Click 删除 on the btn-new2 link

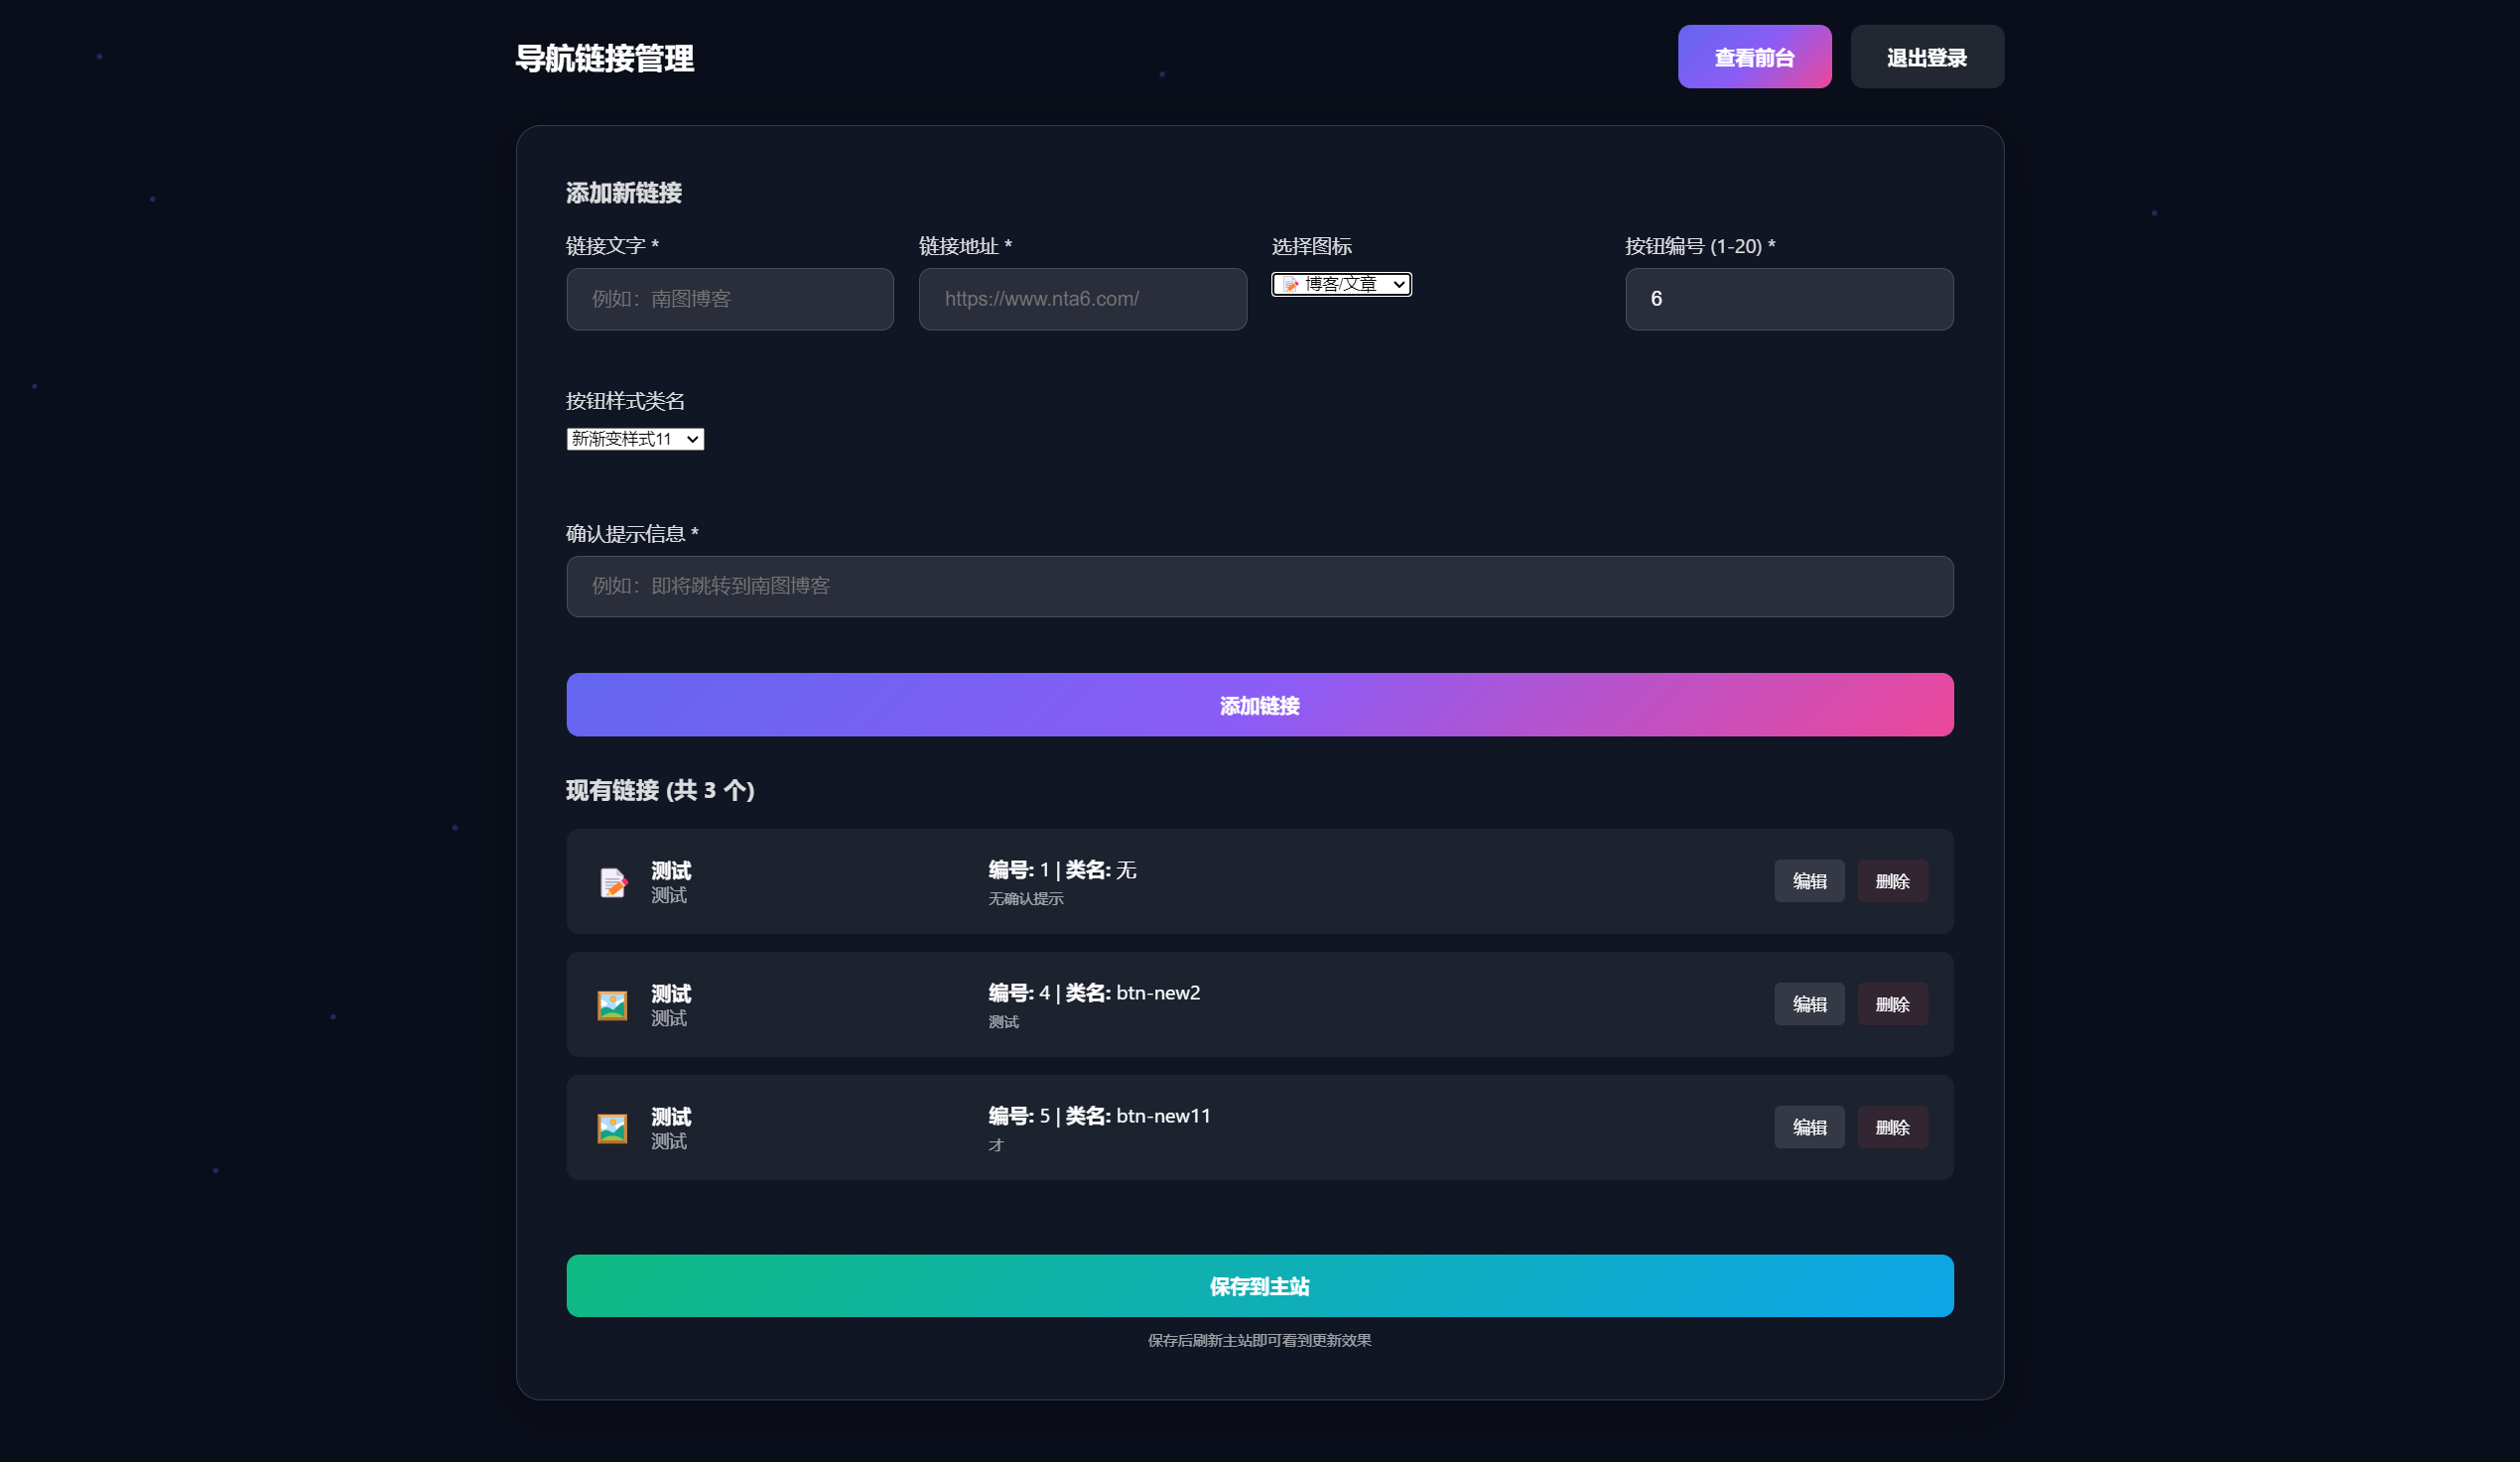tap(1892, 1004)
